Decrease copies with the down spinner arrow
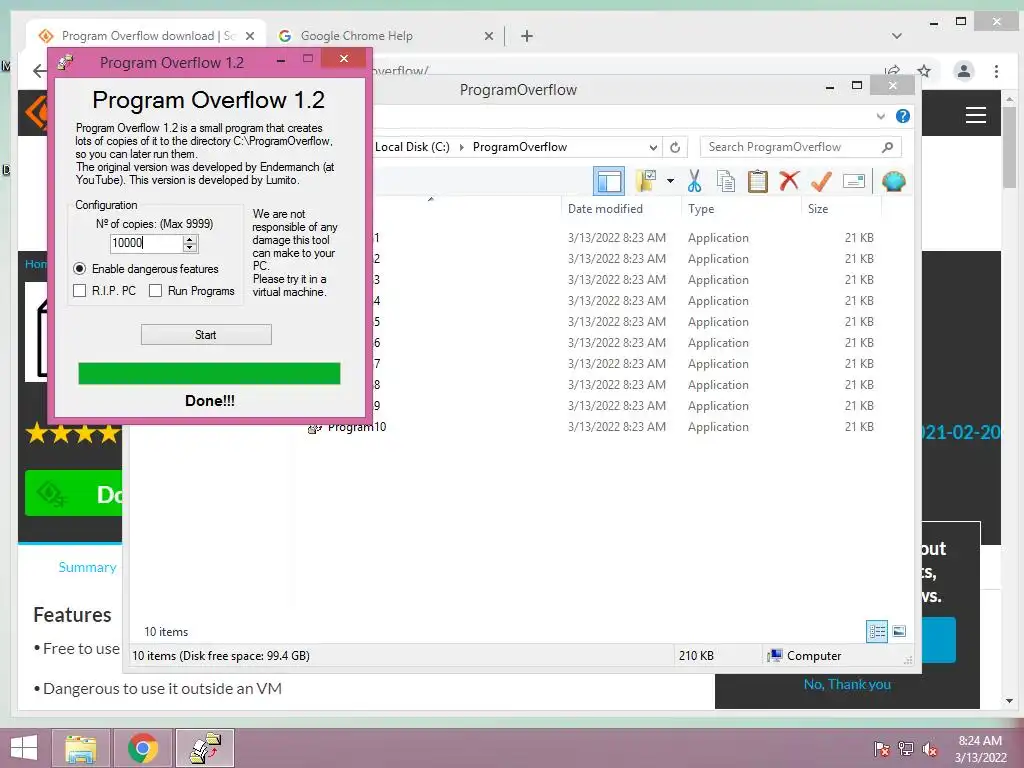Screen dimensions: 1024x768 click(x=189, y=248)
